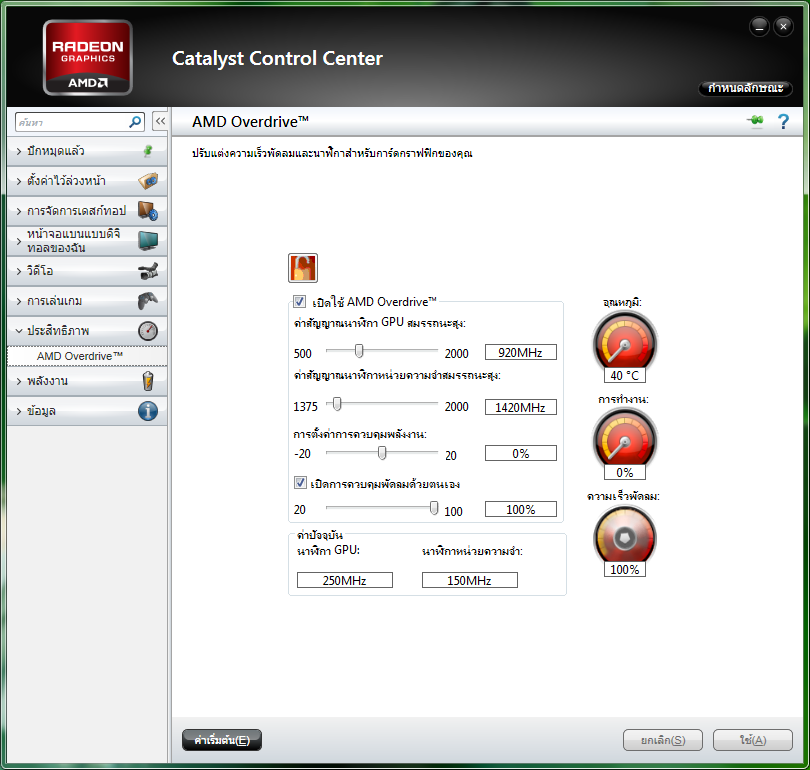Click the Catalyst Control Center title
This screenshot has height=770, width=810.
tap(277, 58)
